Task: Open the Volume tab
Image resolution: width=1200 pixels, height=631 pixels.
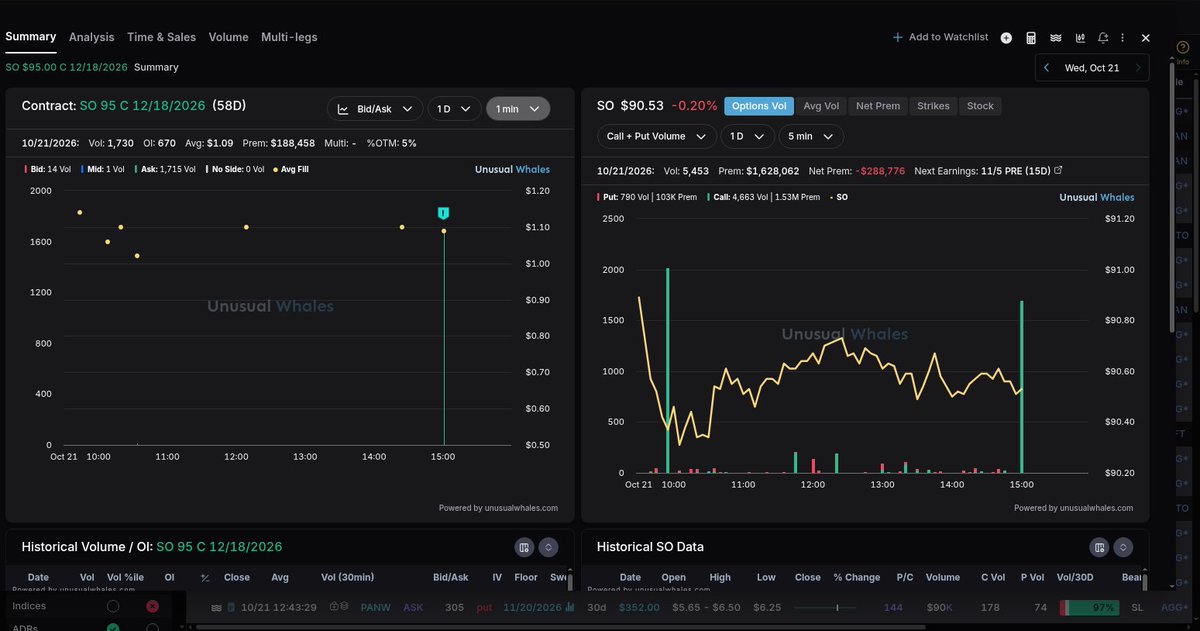Action: point(228,37)
